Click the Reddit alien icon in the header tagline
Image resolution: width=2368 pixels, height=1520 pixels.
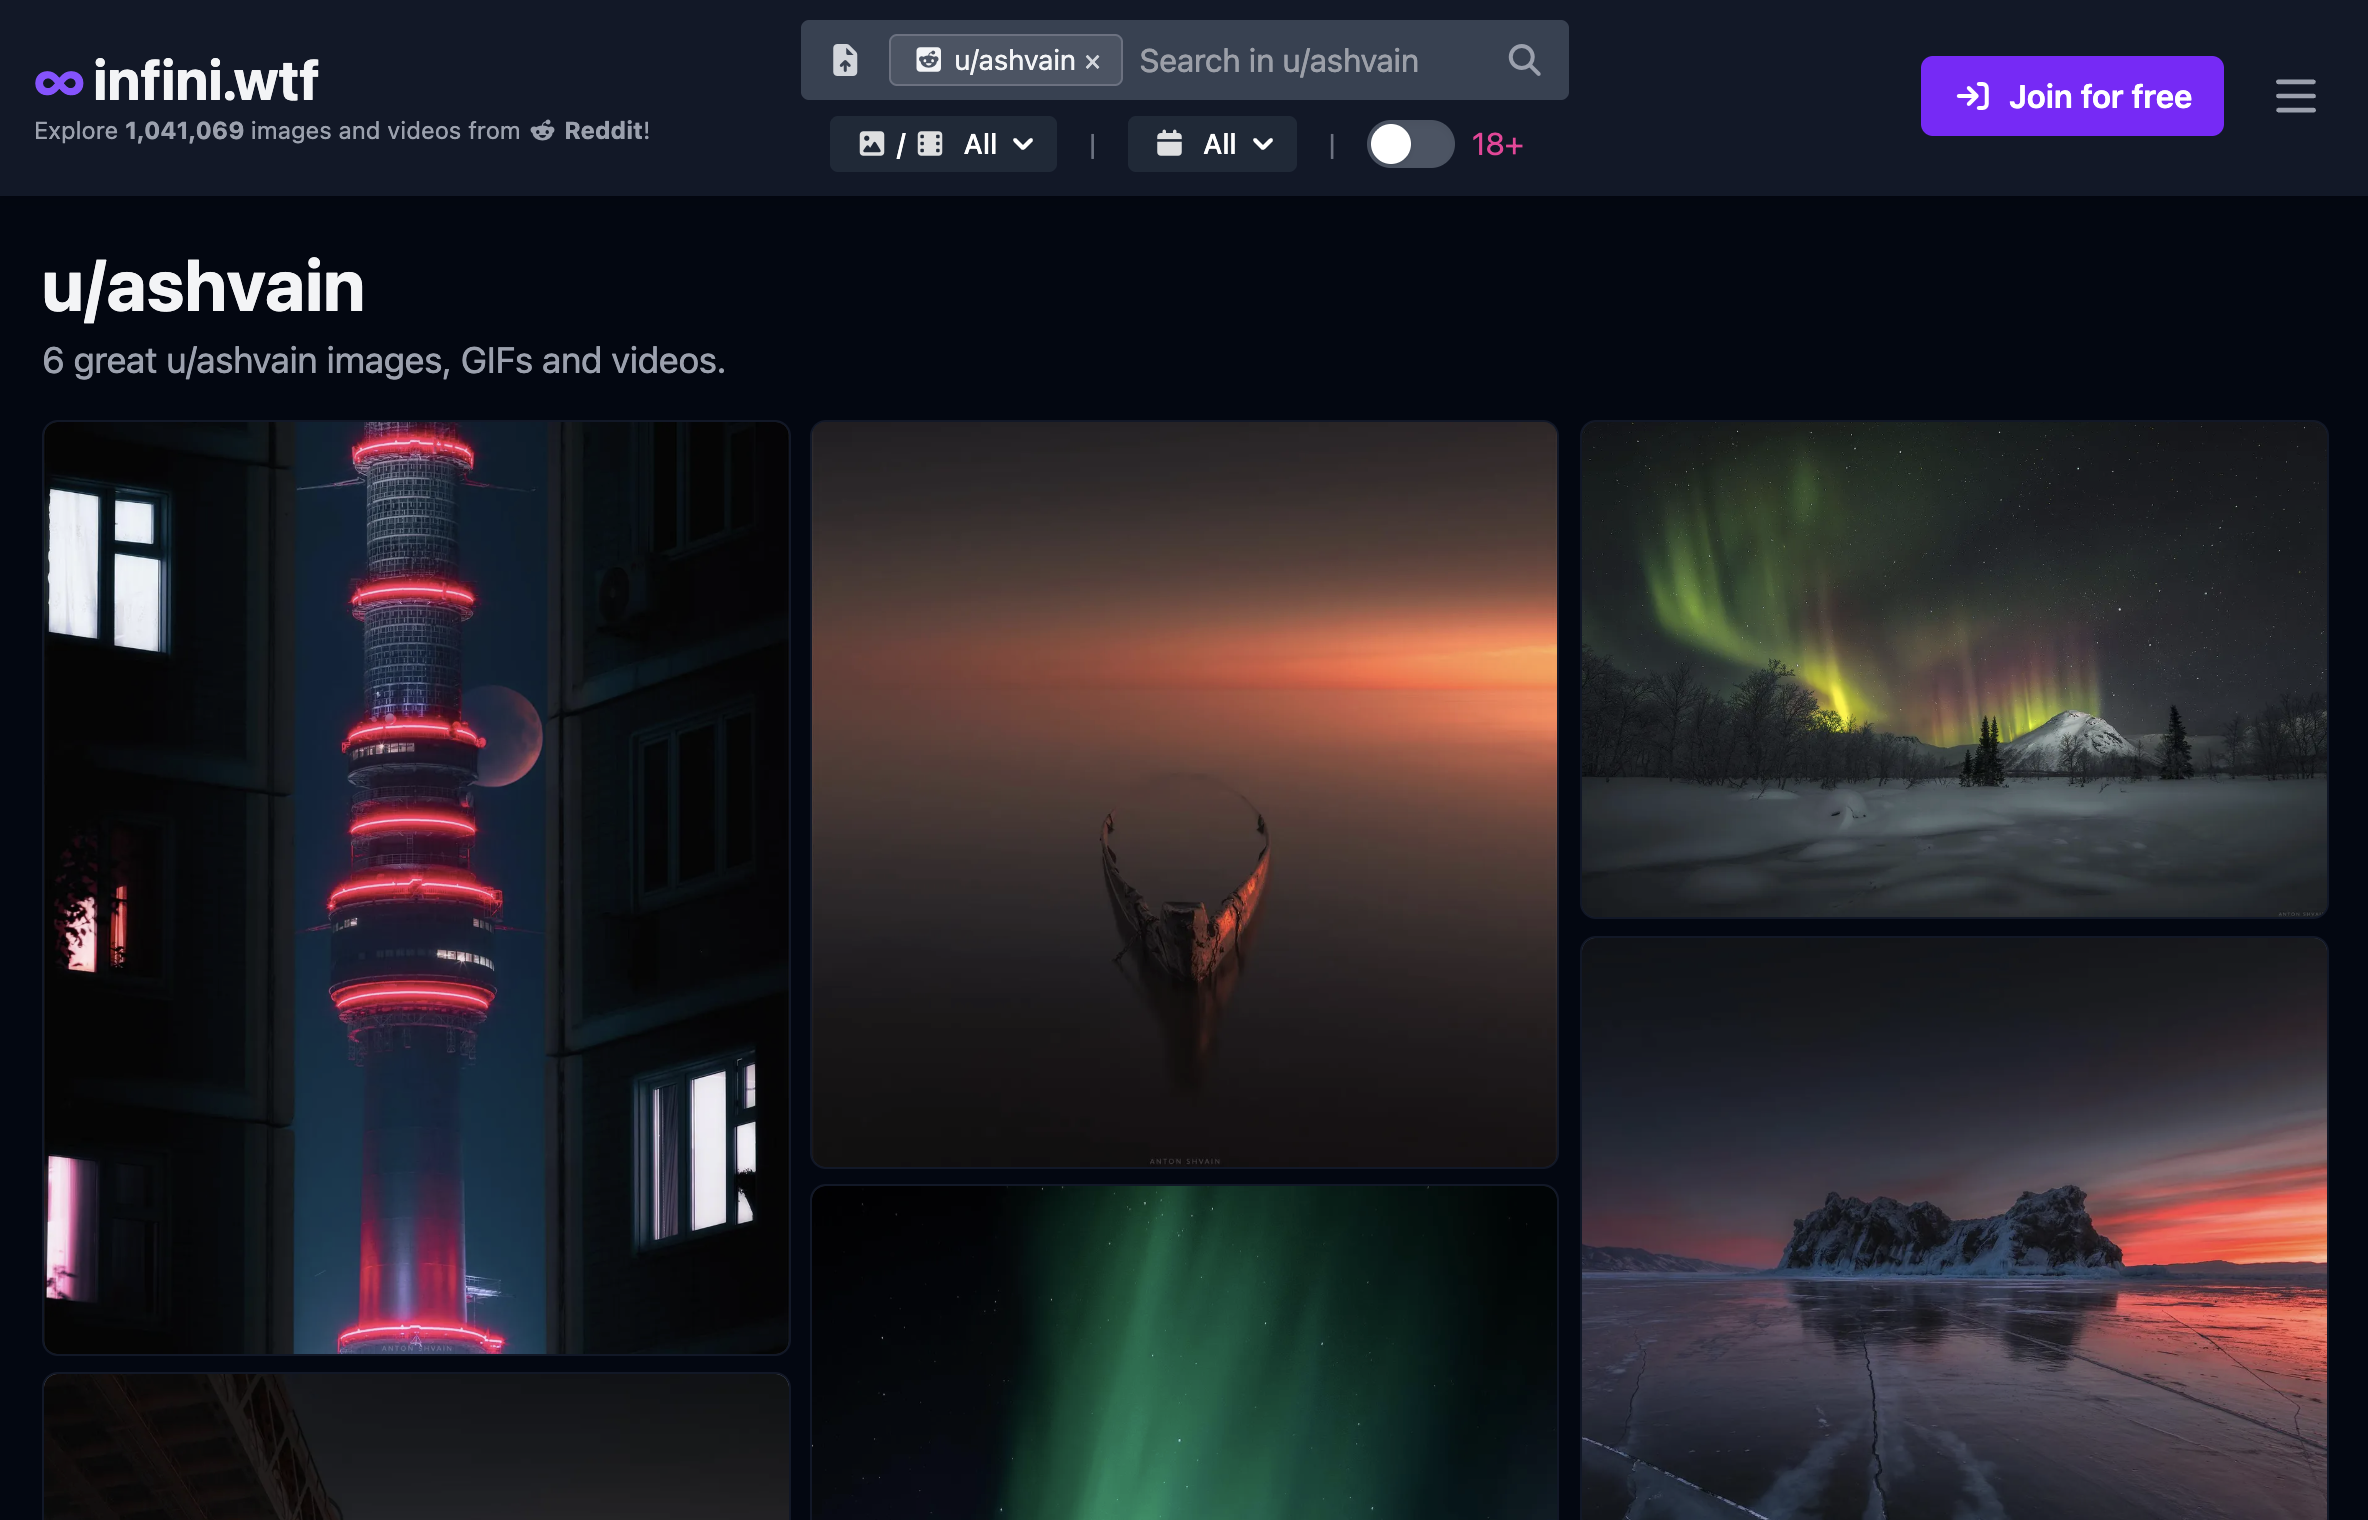coord(543,130)
